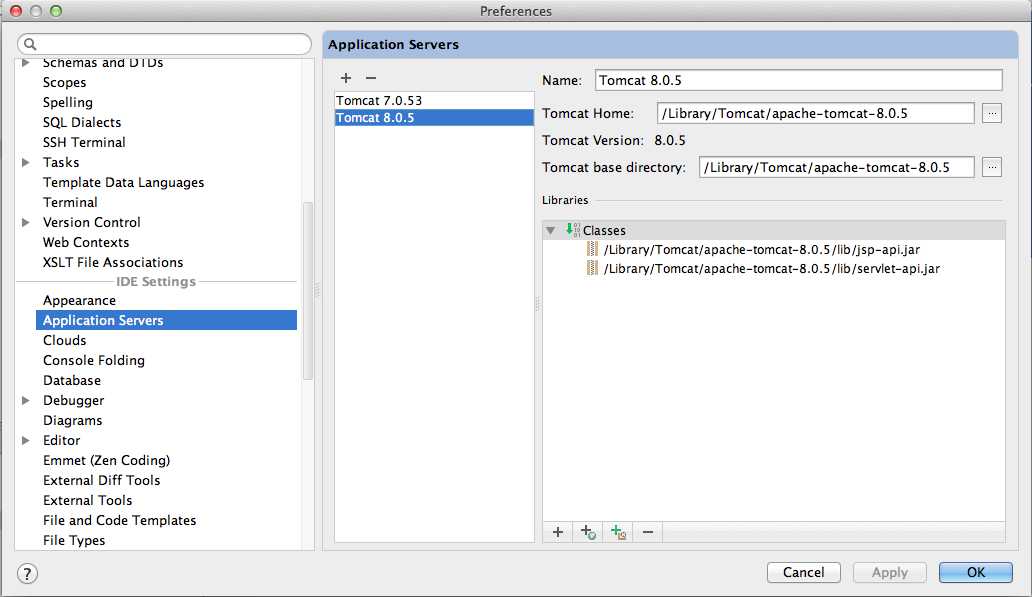Open Web Contexts settings

[86, 242]
